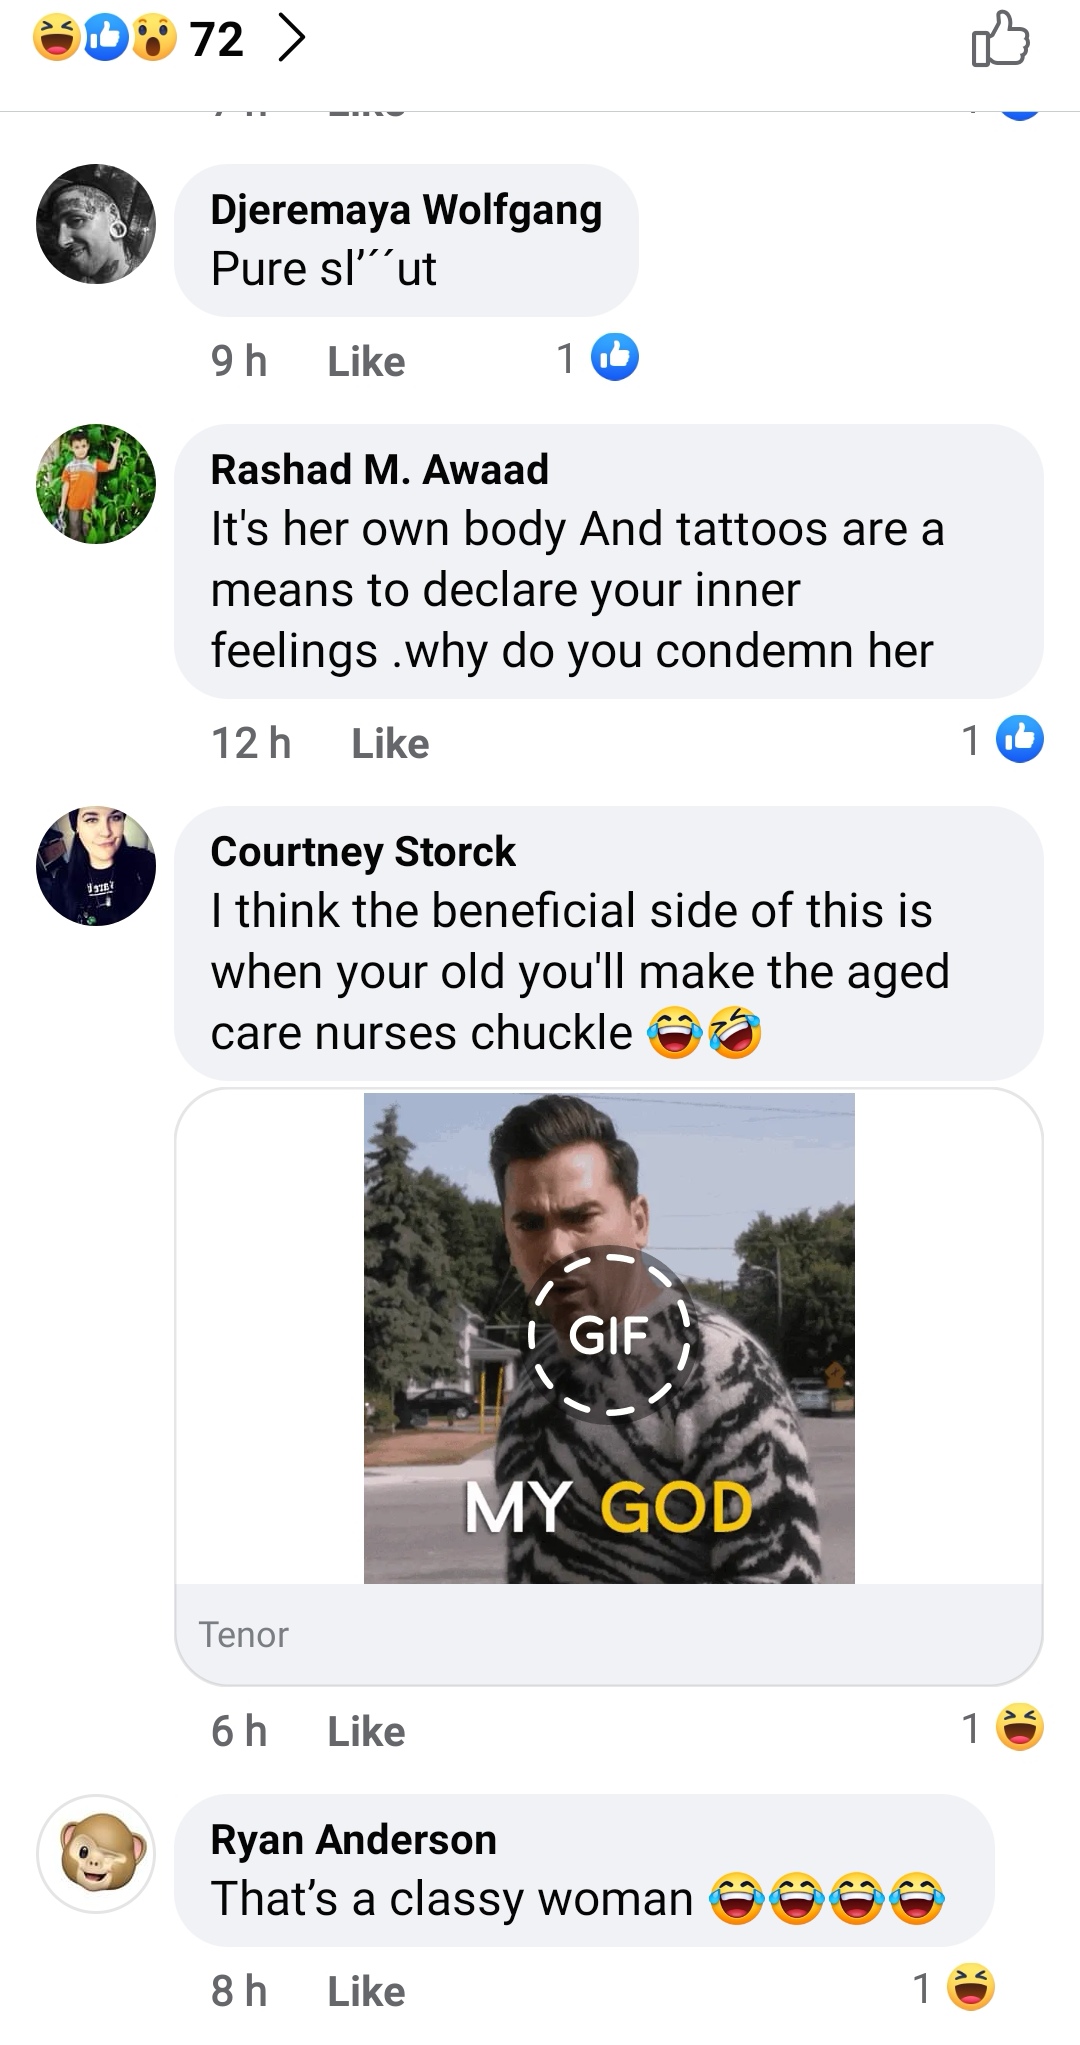Image resolution: width=1080 pixels, height=2045 pixels.
Task: Like Courtney Storck's comment
Action: pos(366,1731)
